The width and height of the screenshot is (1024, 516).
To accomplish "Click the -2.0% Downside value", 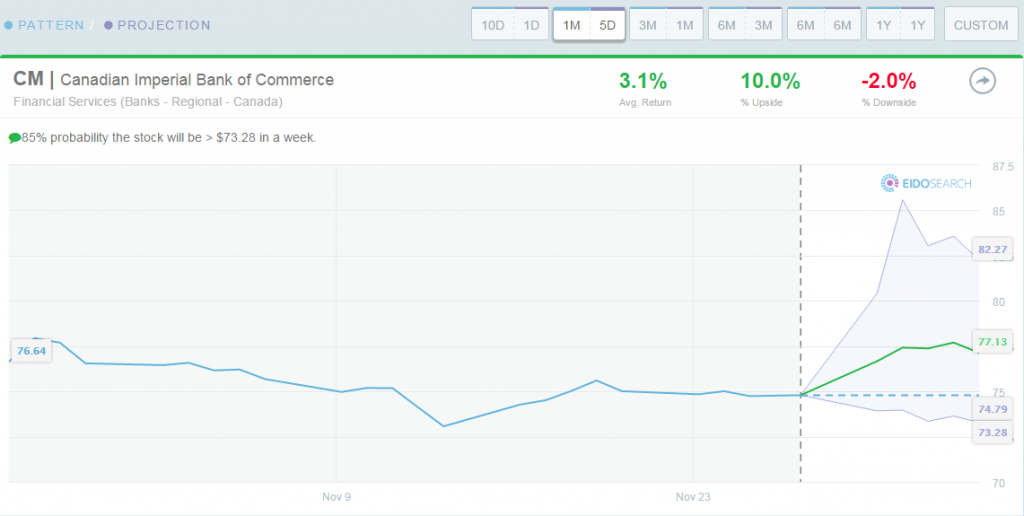I will (x=889, y=82).
